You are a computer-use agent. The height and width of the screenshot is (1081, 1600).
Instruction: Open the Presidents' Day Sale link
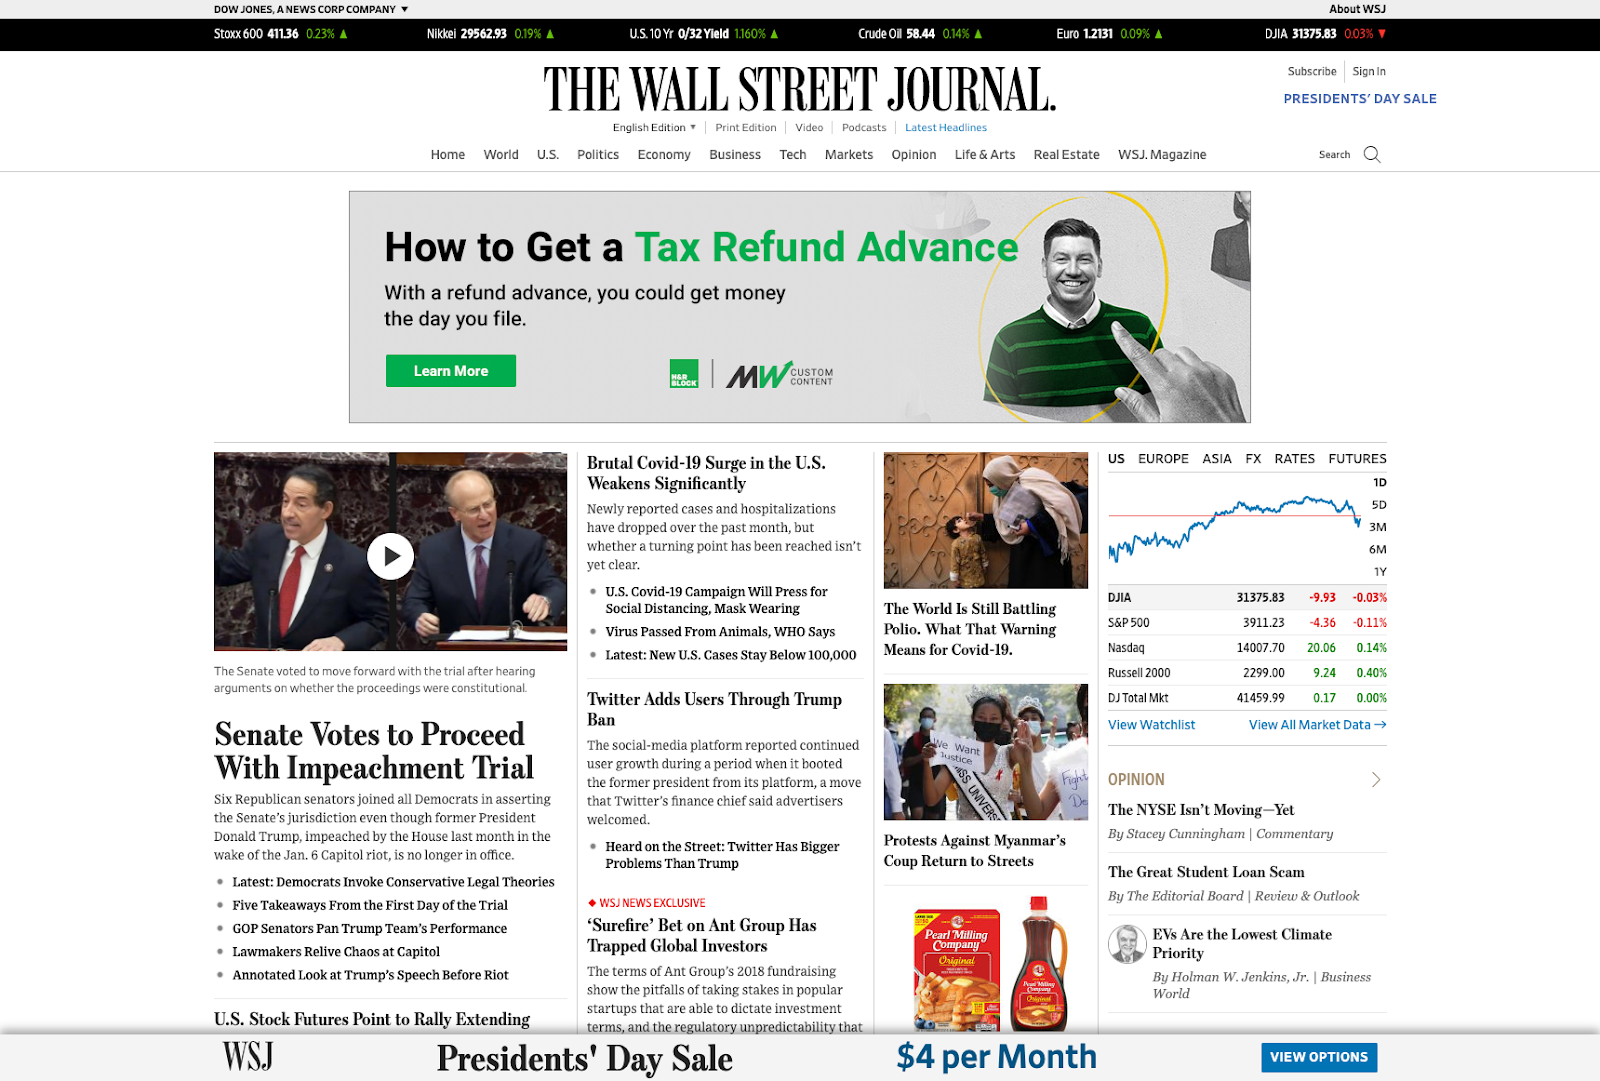coord(1360,99)
